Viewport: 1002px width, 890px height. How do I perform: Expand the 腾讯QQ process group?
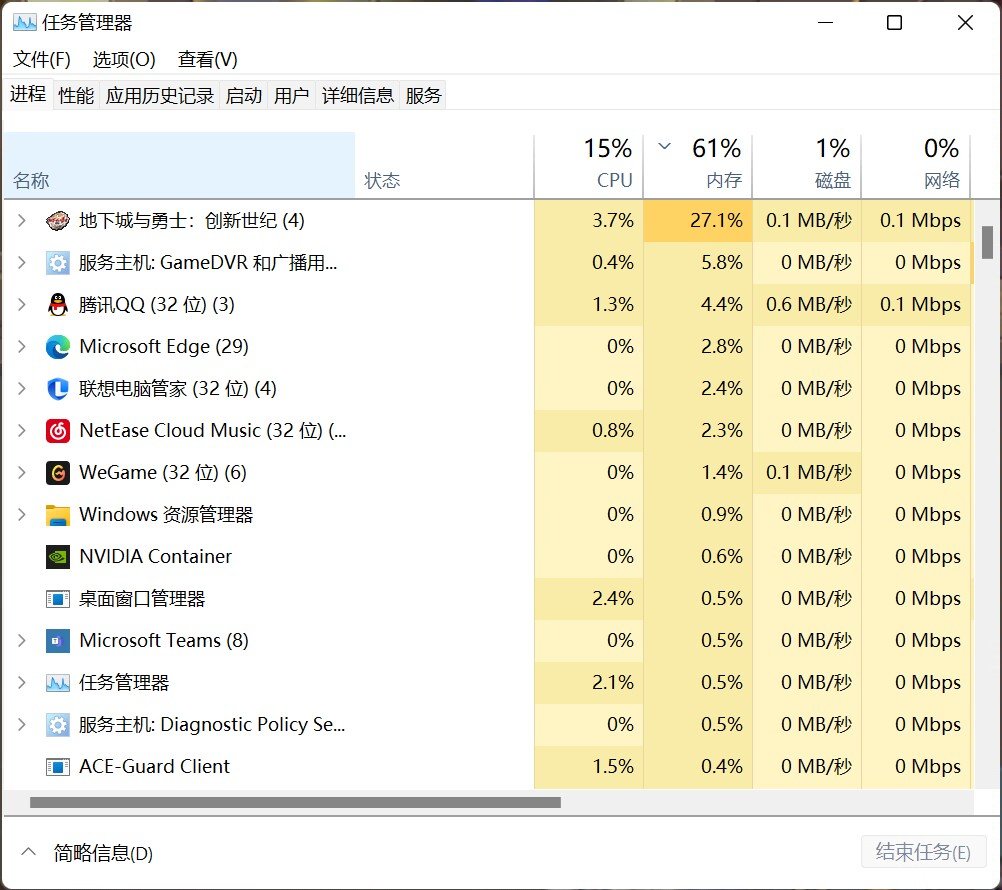click(x=22, y=305)
